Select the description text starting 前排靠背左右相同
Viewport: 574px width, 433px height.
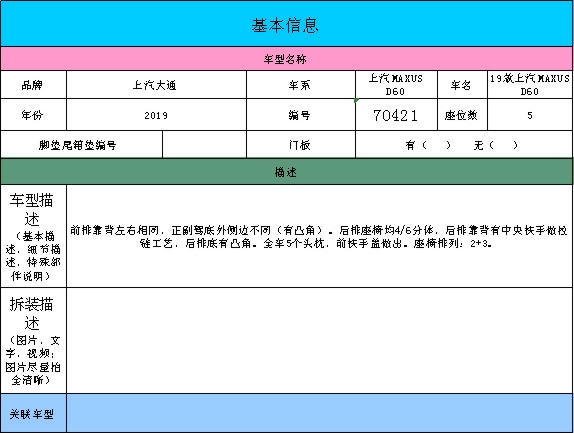click(318, 236)
